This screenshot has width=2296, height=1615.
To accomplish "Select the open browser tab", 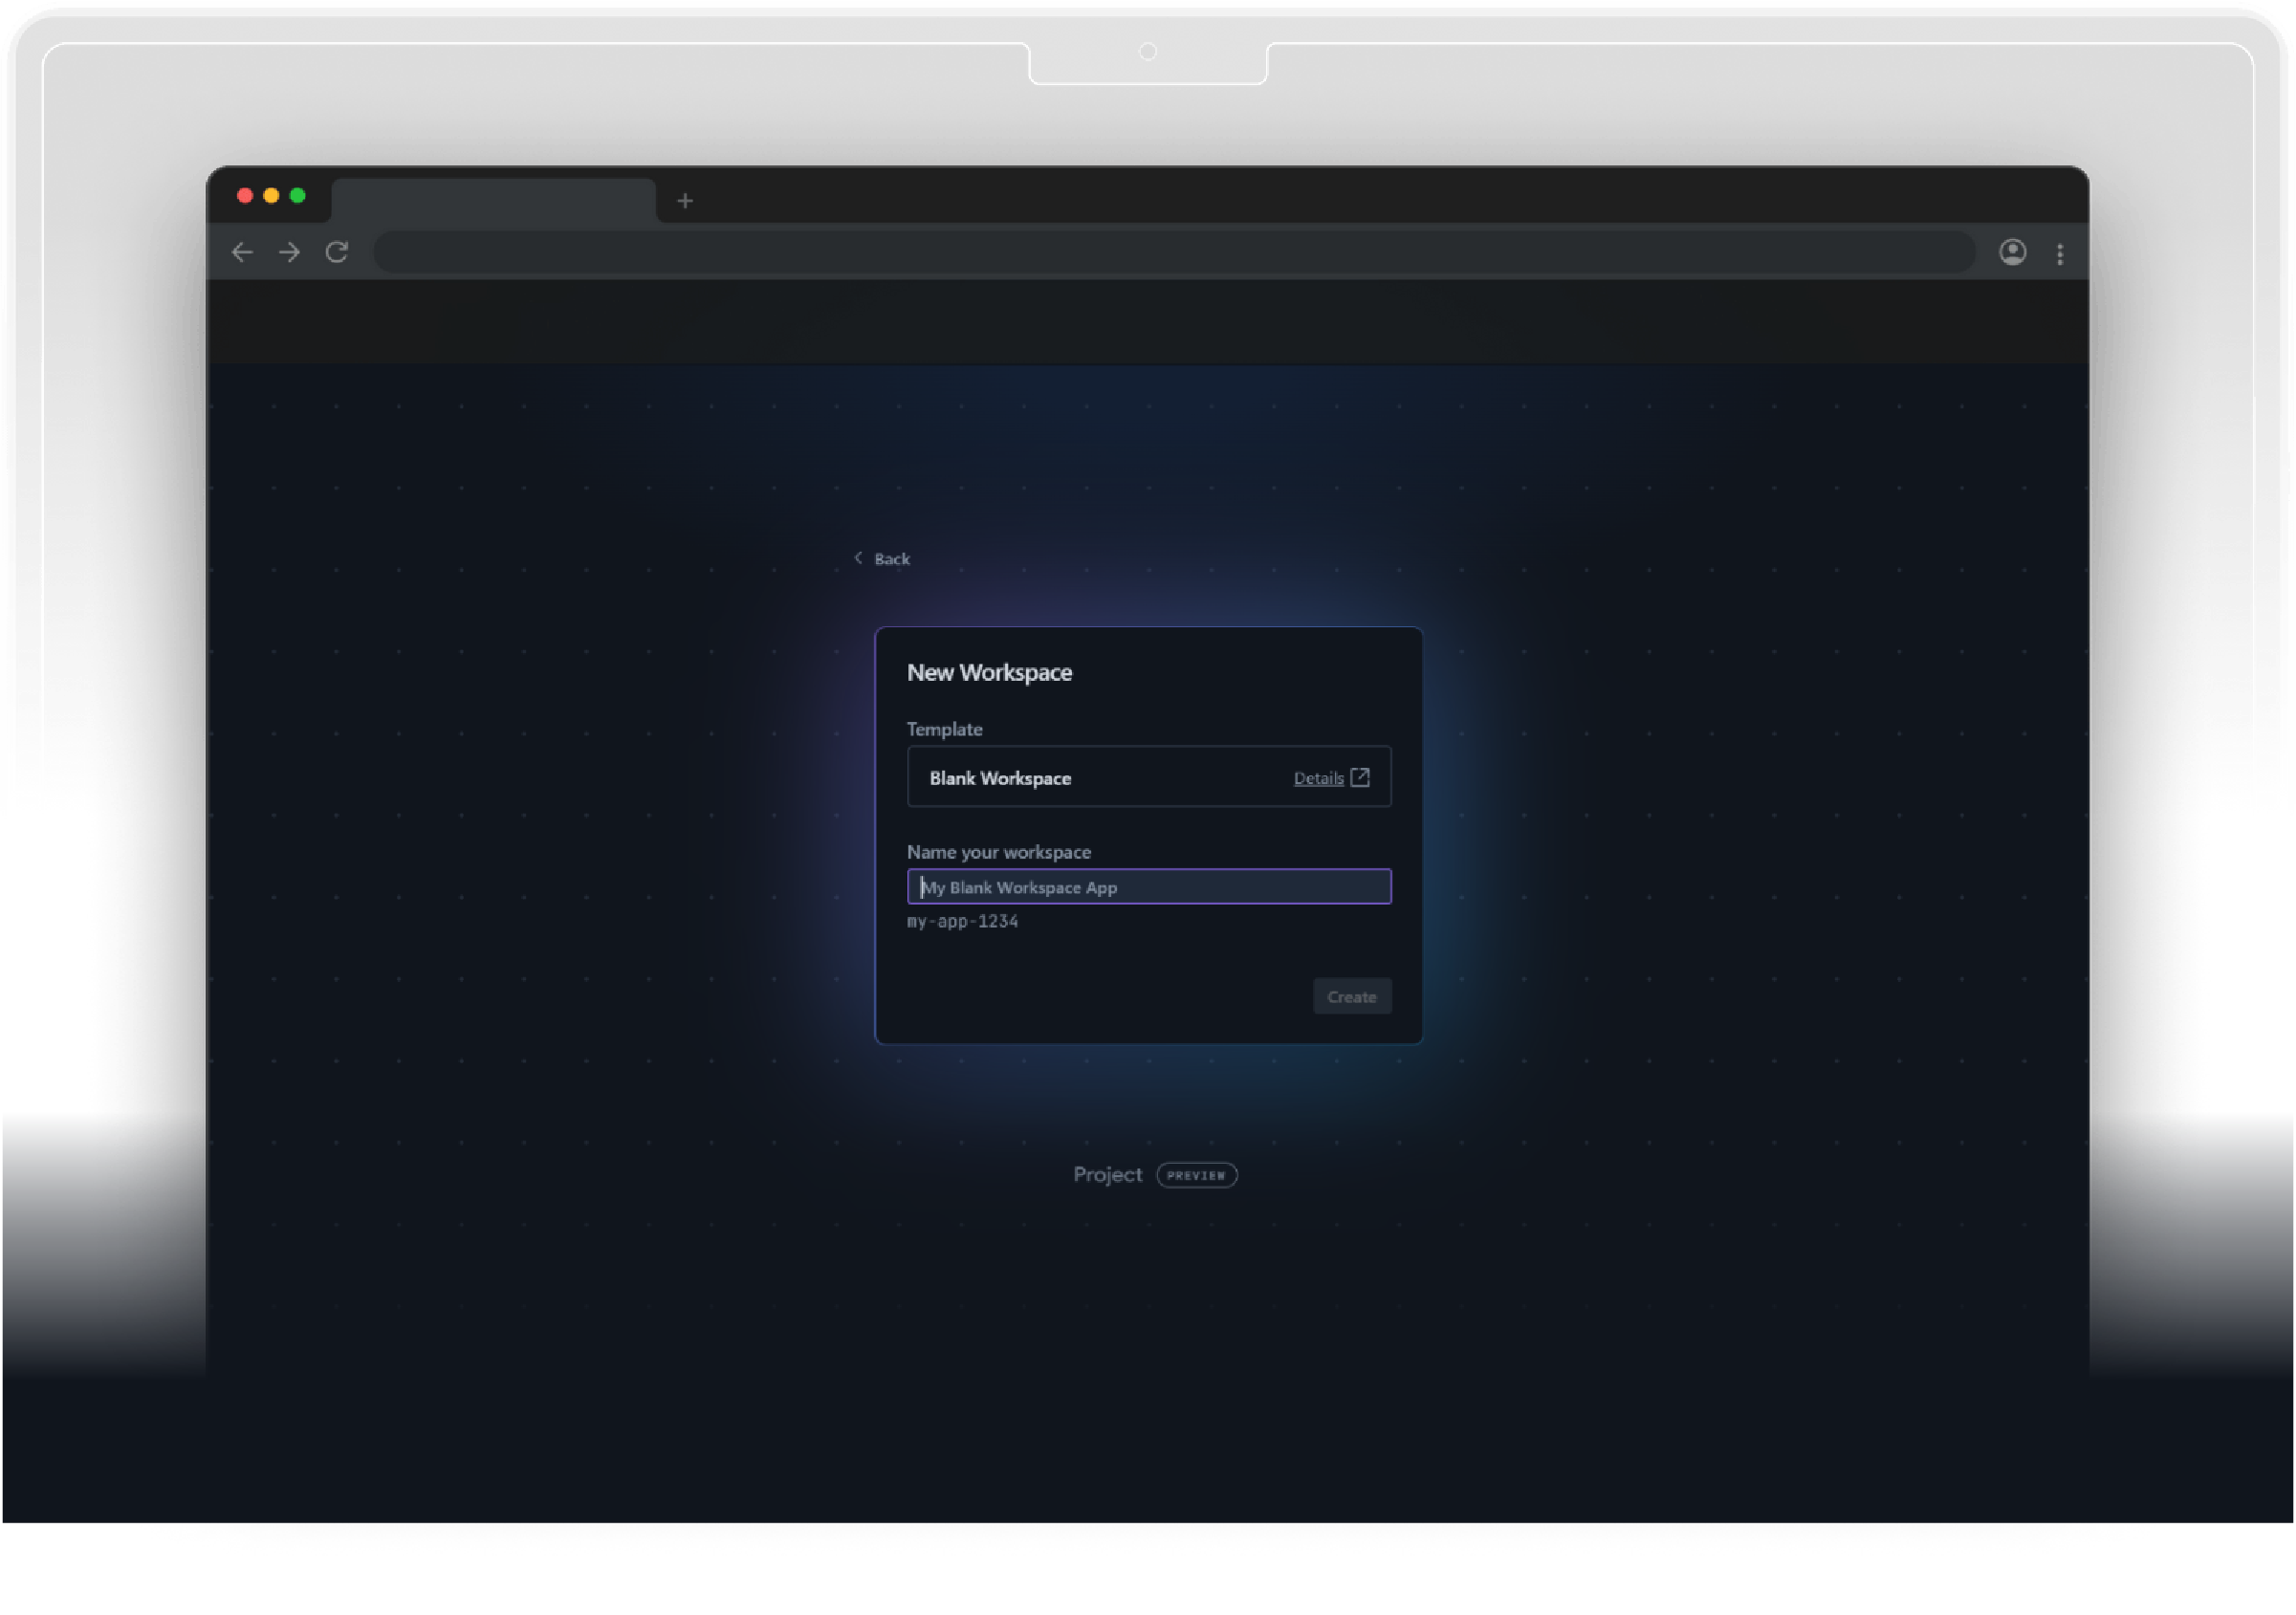I will pos(493,200).
